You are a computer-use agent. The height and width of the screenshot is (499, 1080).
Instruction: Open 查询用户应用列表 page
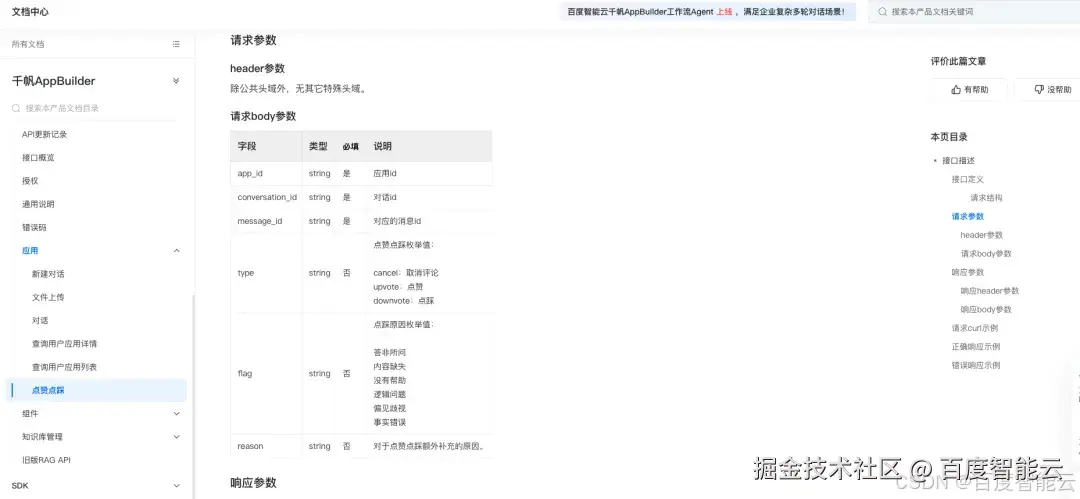[x=64, y=367]
